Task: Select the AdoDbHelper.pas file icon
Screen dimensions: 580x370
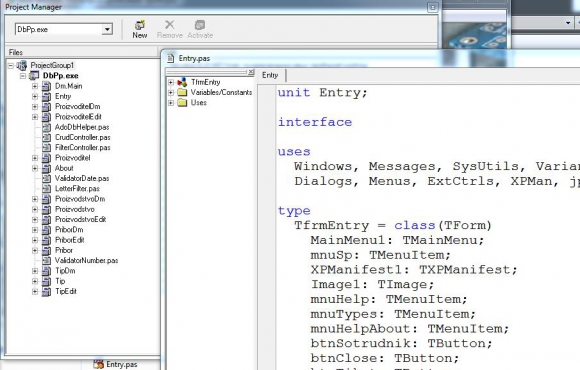Action: tap(46, 127)
